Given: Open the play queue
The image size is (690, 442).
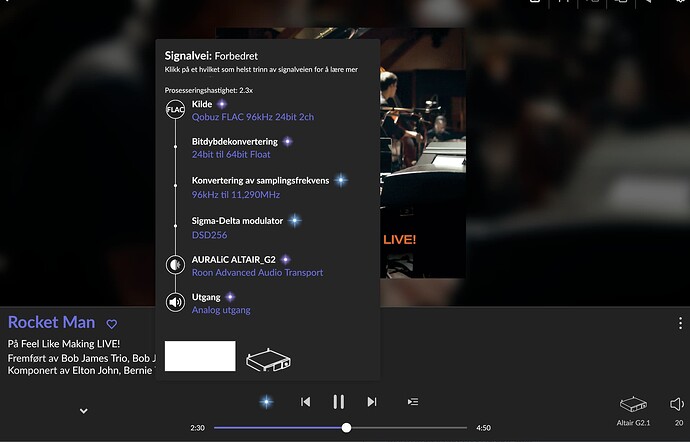Looking at the screenshot, I should [x=413, y=401].
